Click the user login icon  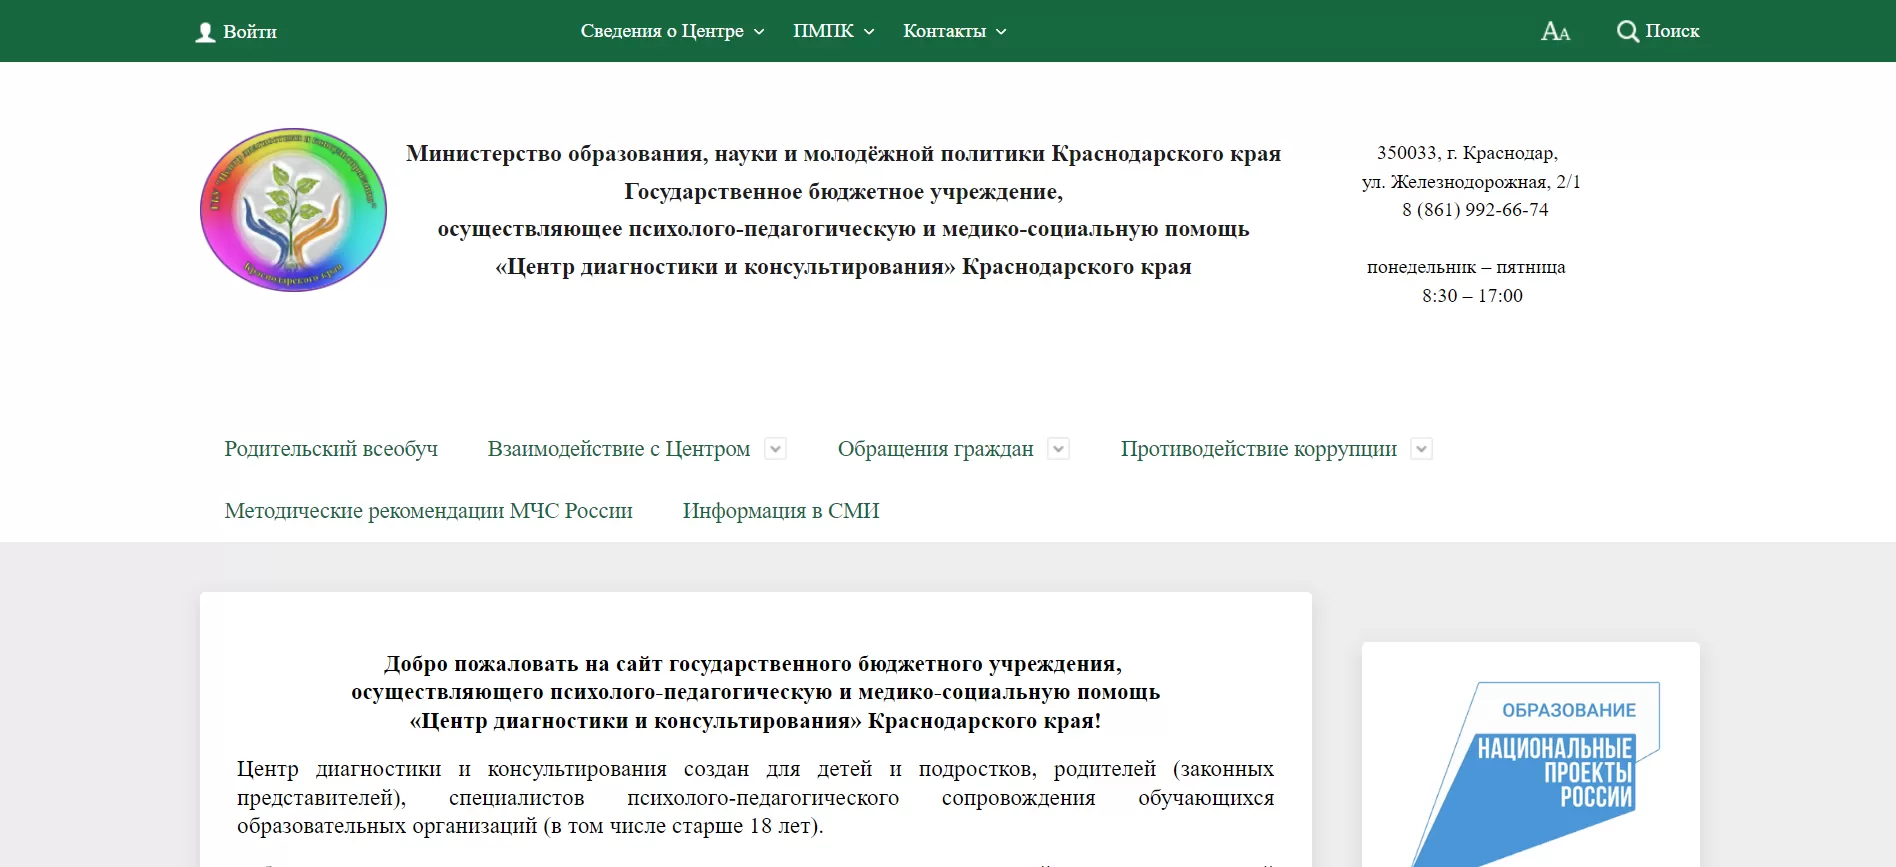click(x=205, y=32)
